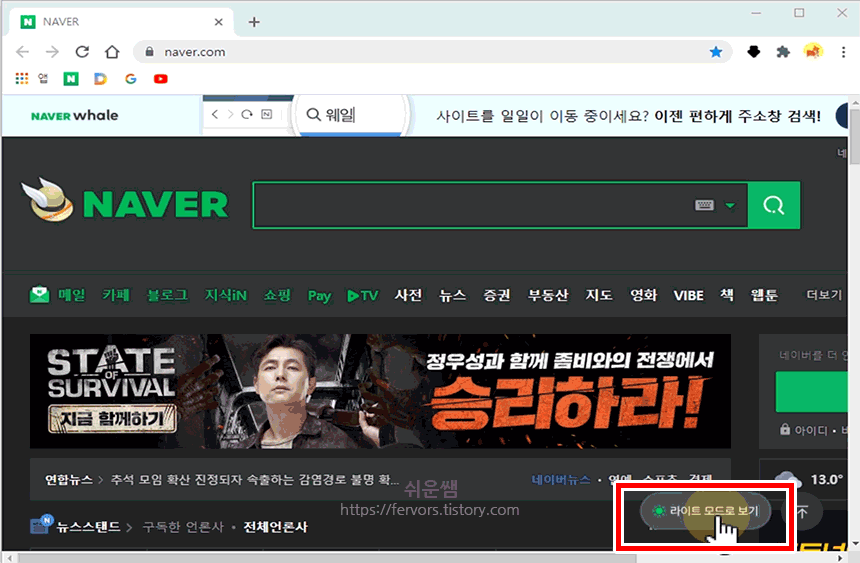Open the Apps grid bookmark
This screenshot has height=563, width=860.
coord(21,79)
